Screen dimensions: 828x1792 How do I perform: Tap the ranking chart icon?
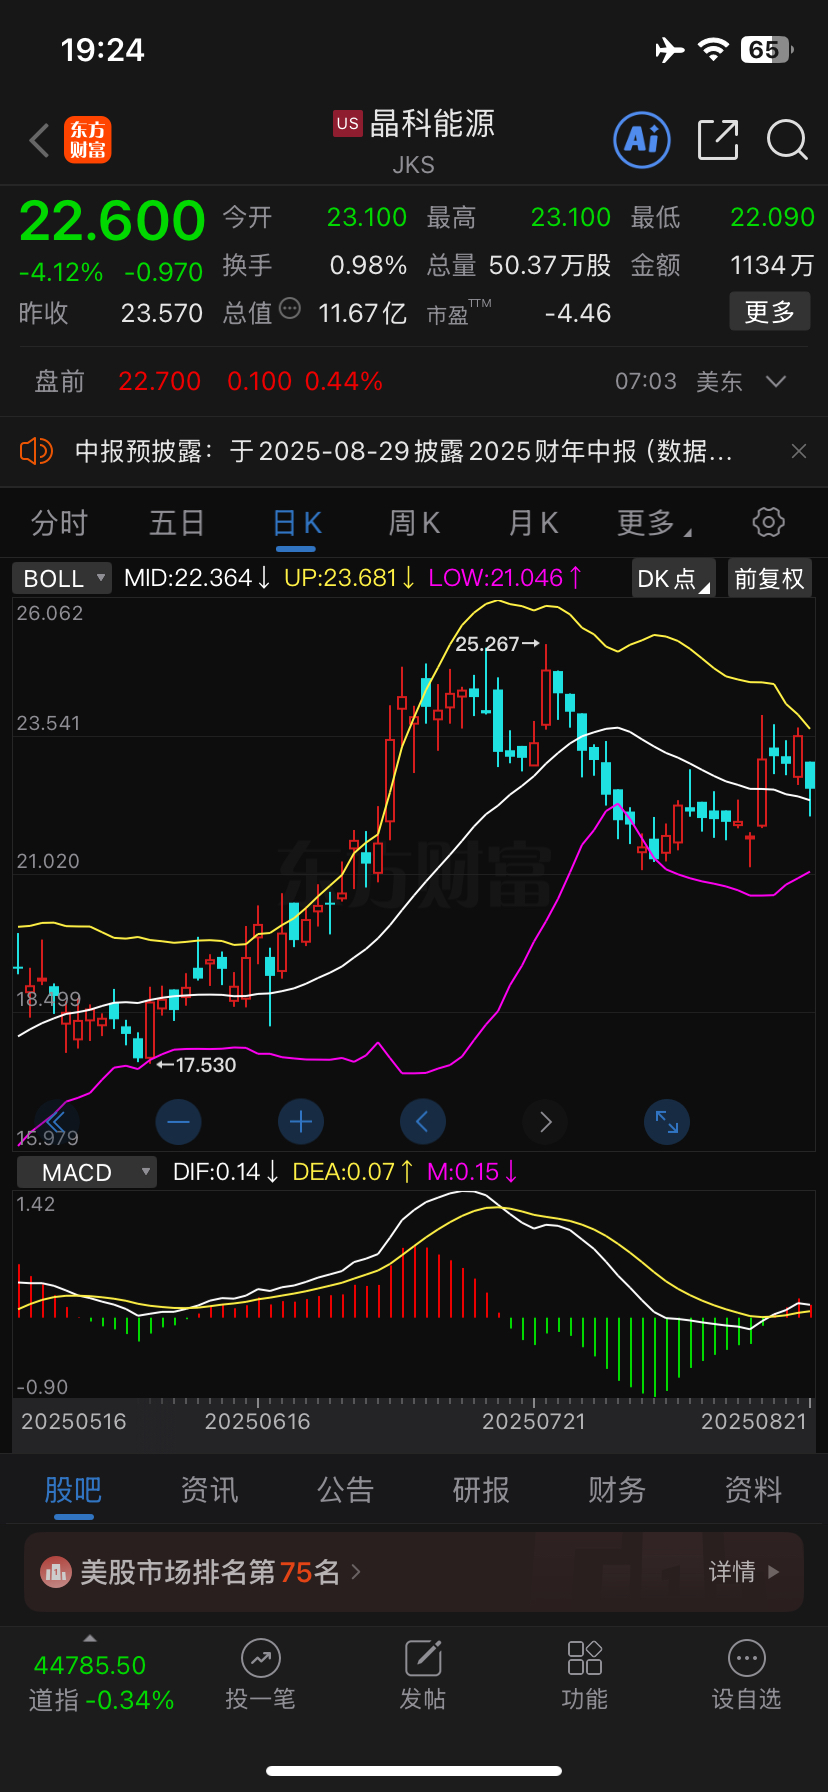tap(55, 1572)
